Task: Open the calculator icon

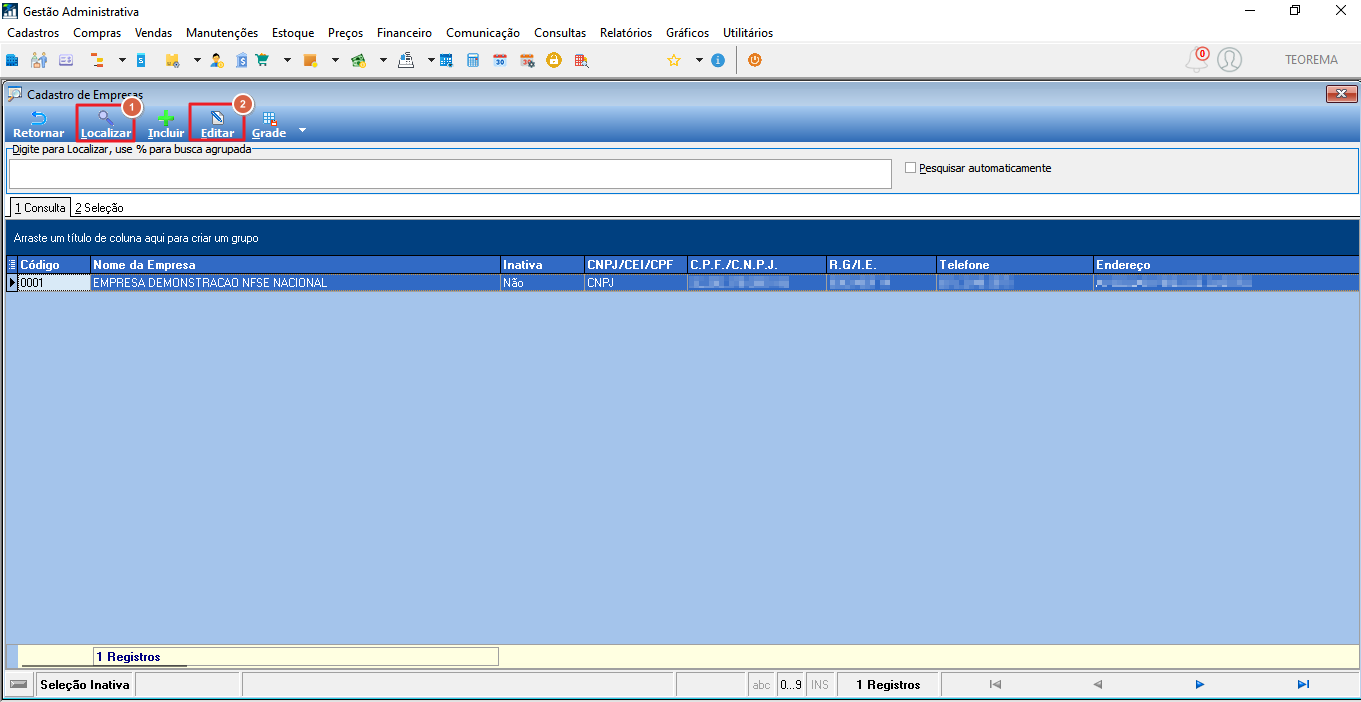Action: 473,60
